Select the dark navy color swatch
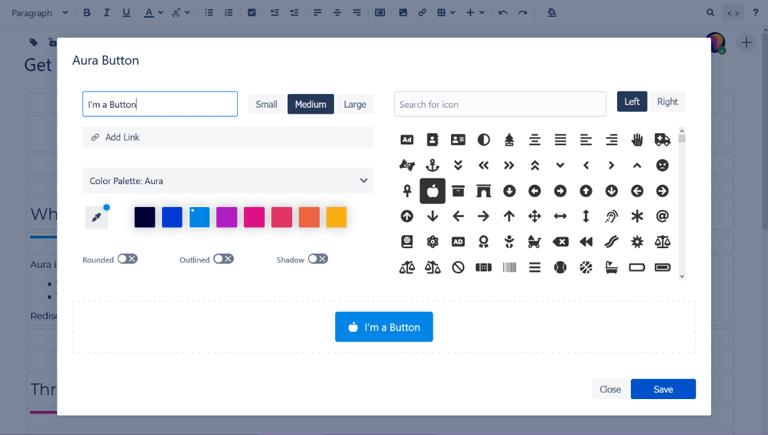Image resolution: width=768 pixels, height=435 pixels. [144, 217]
